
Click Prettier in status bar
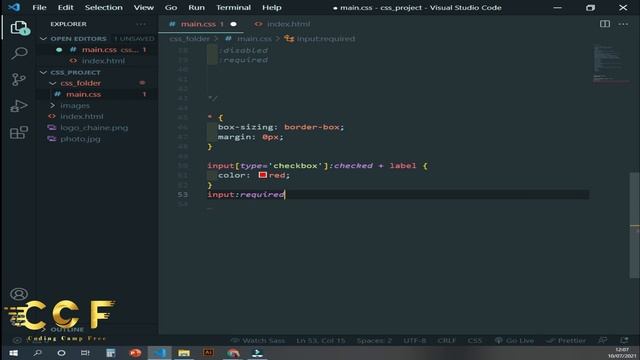(x=566, y=340)
